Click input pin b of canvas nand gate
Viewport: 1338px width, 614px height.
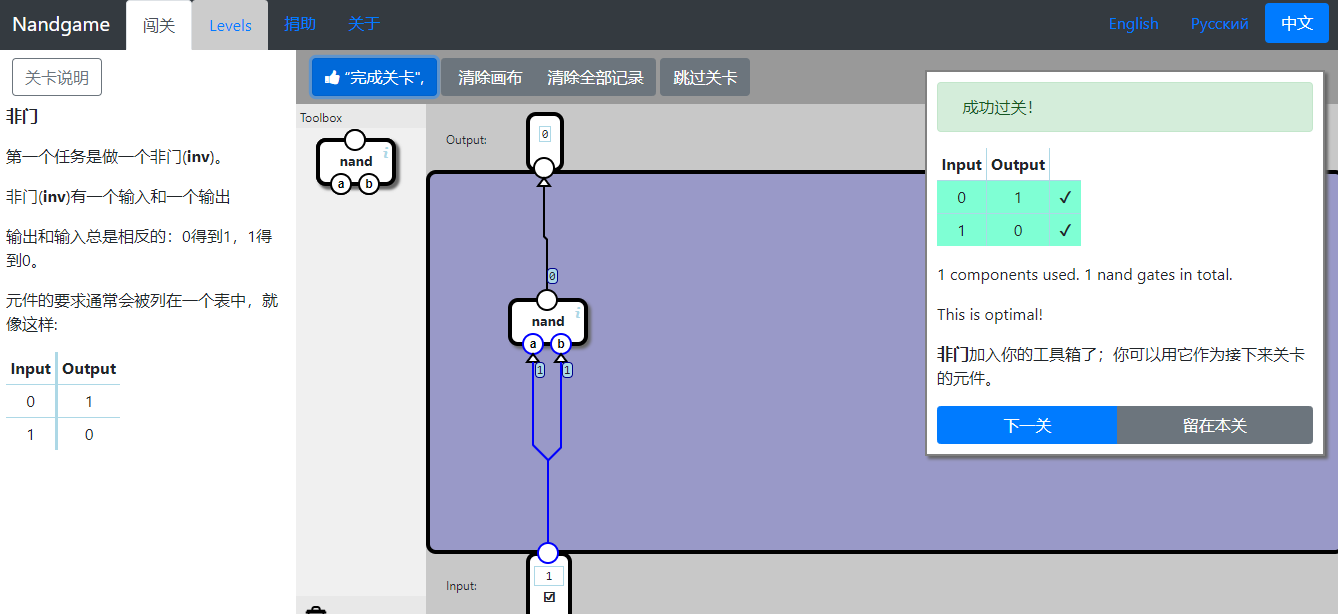coord(561,344)
